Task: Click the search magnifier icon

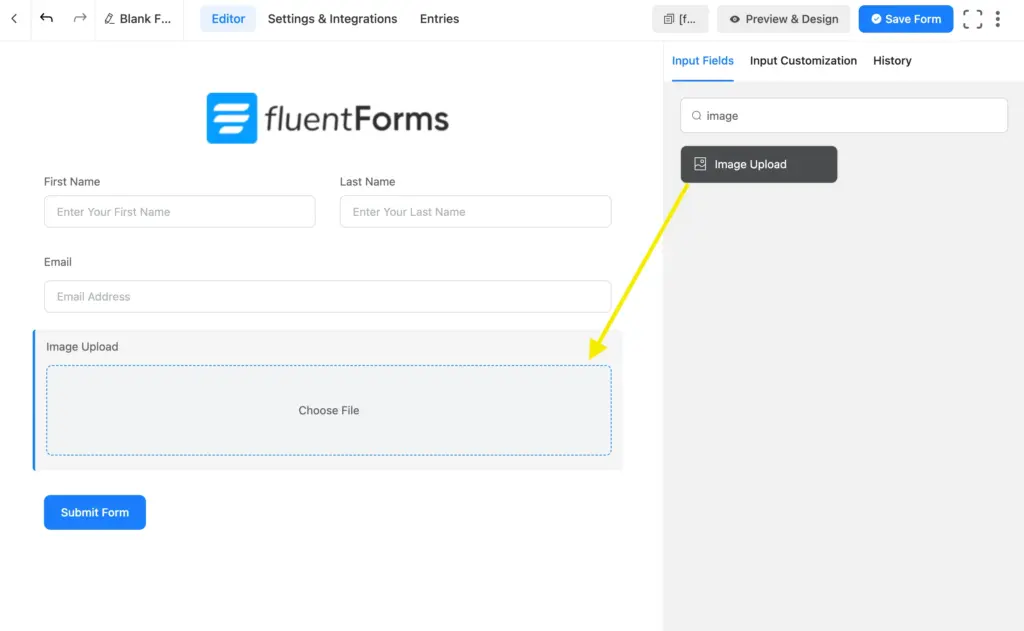Action: tap(697, 116)
